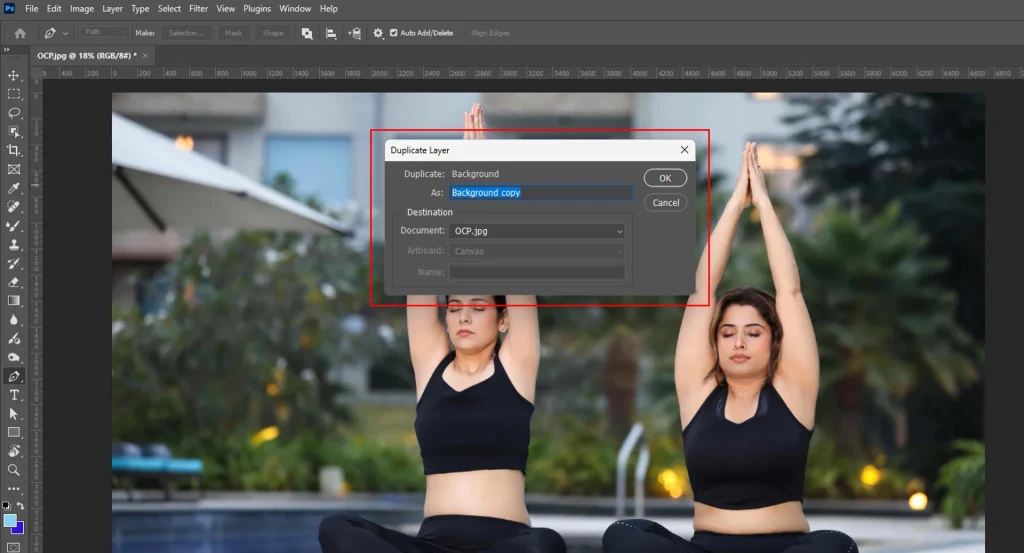
Task: Select the Spot Healing Brush tool
Action: pos(14,207)
